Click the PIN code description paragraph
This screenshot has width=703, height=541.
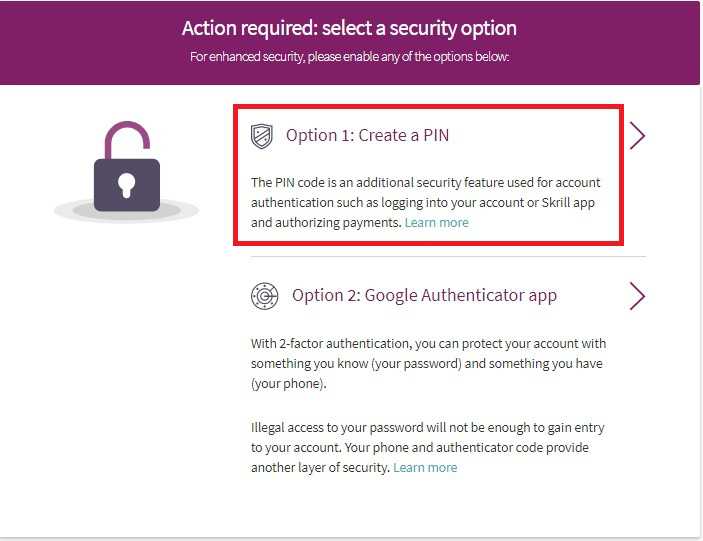click(x=425, y=202)
